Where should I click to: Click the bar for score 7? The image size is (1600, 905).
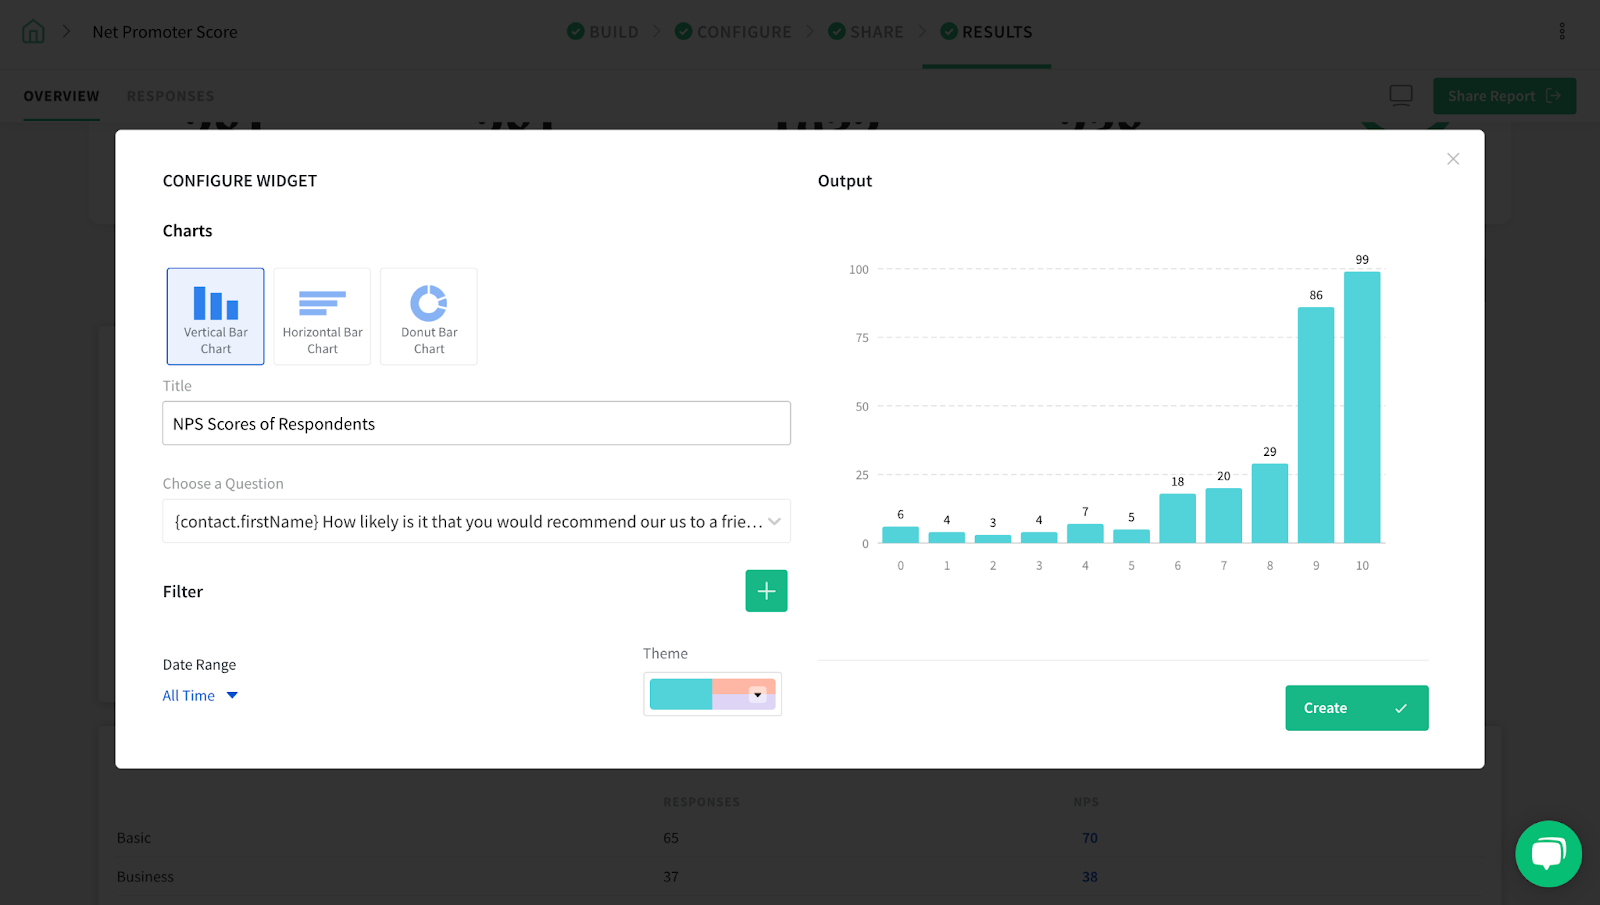point(1224,515)
